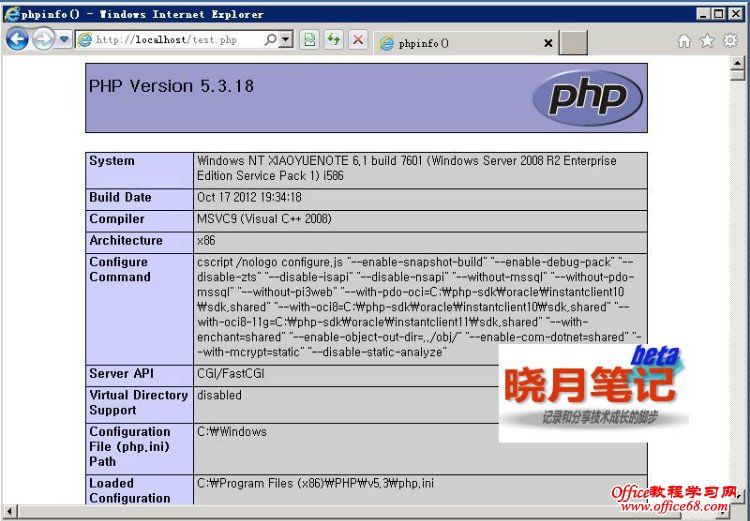
Task: Click the "Oct 17 2012 19:34:18" value
Action: point(249,197)
